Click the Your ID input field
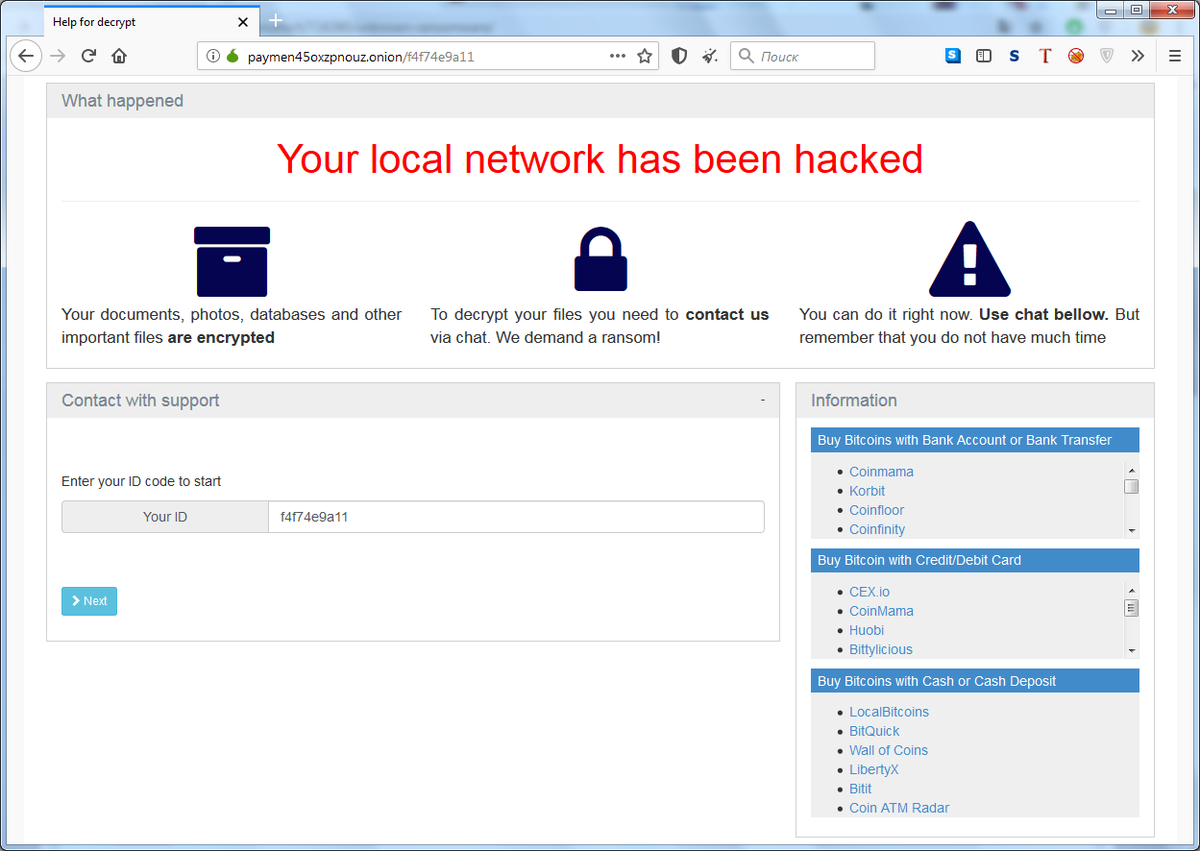This screenshot has width=1200, height=851. (x=516, y=517)
